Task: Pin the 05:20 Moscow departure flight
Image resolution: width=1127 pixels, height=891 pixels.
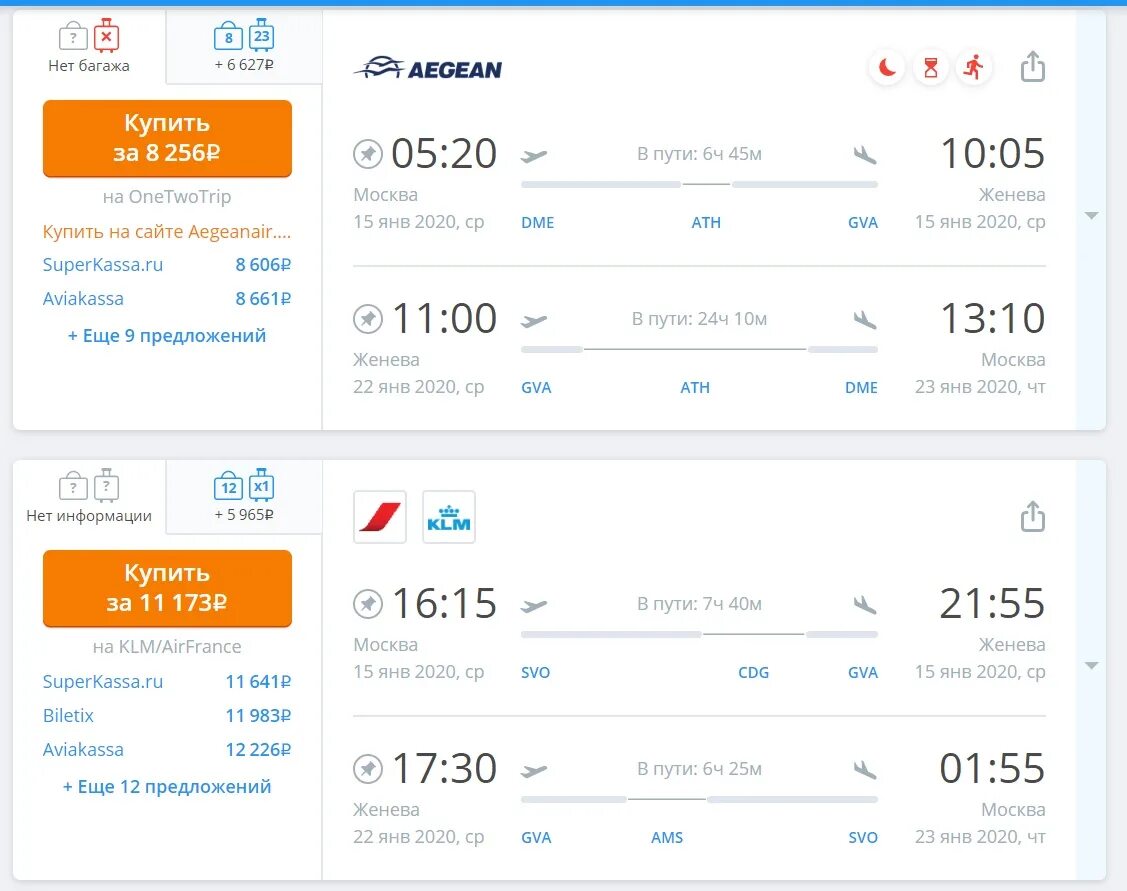Action: [368, 154]
